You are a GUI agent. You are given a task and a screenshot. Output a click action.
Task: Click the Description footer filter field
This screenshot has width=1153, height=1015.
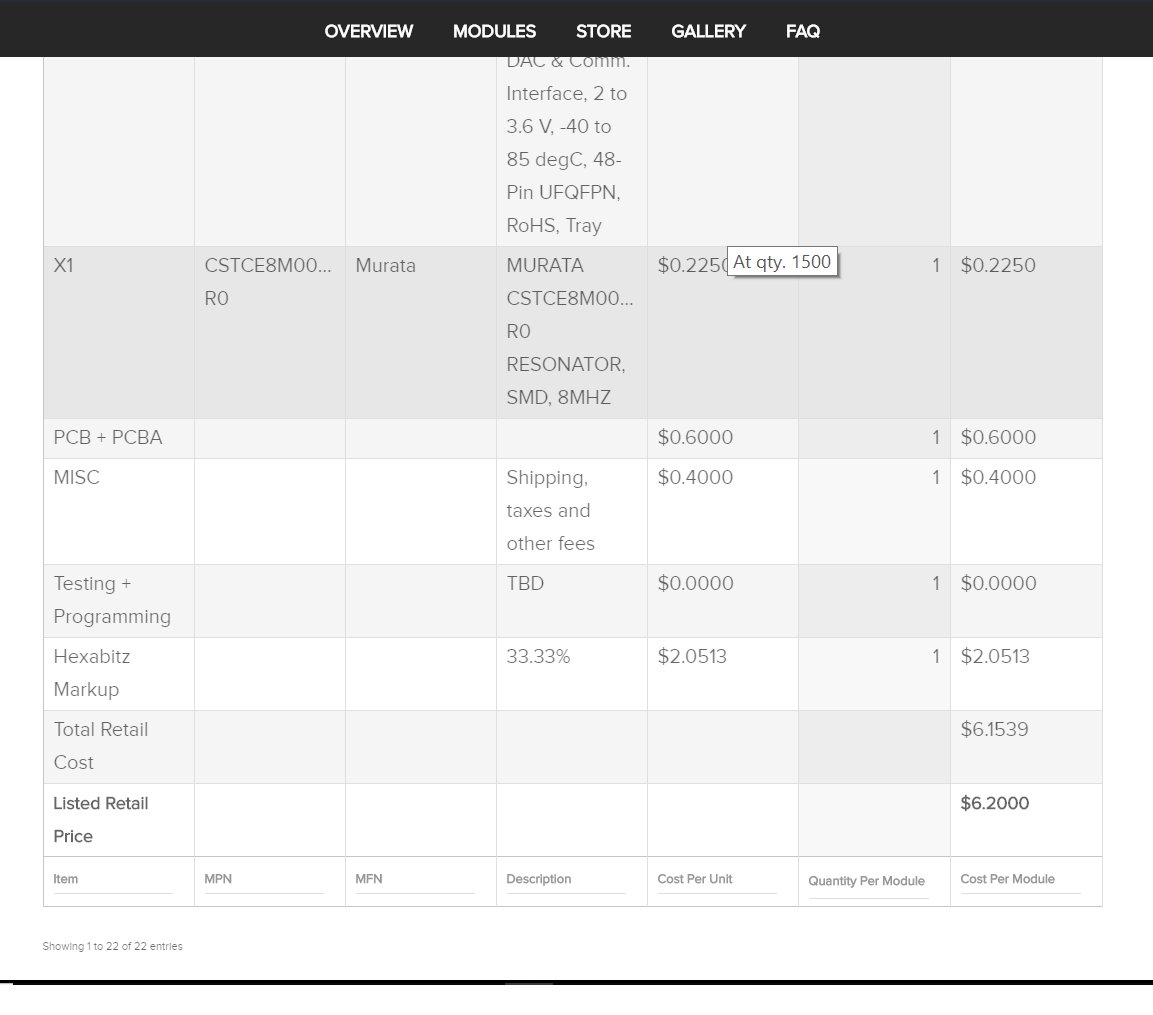565,879
